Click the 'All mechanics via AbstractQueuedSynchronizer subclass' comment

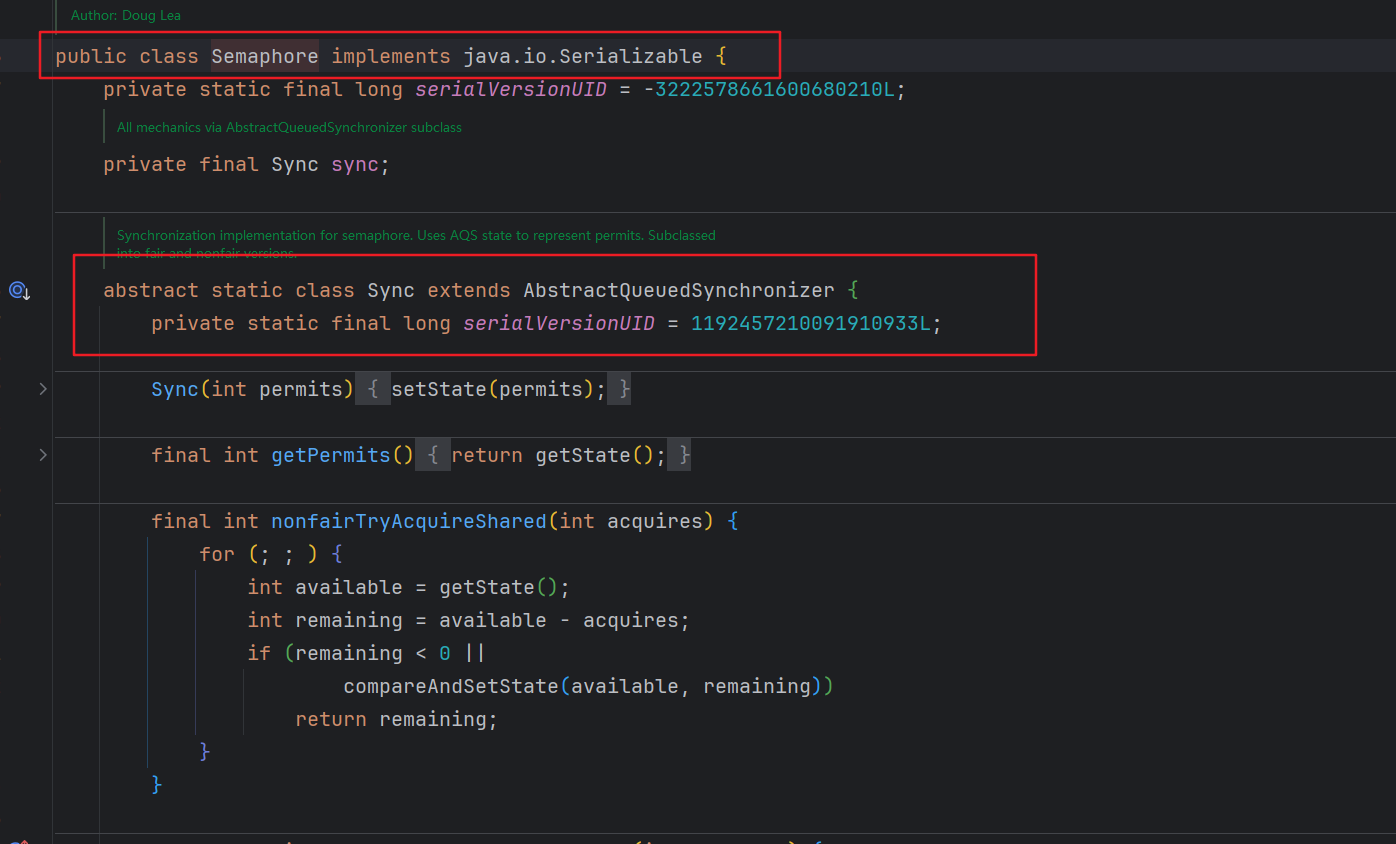click(289, 127)
